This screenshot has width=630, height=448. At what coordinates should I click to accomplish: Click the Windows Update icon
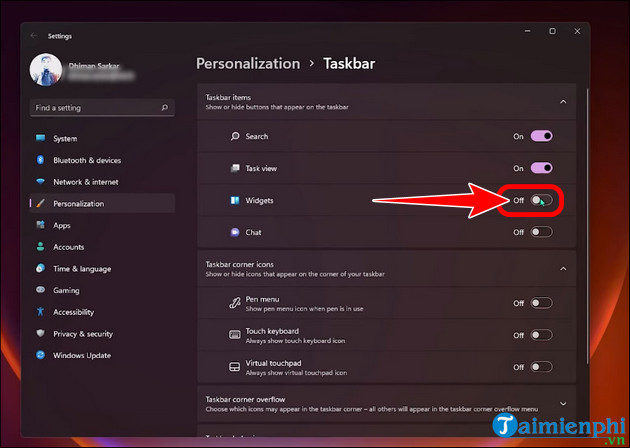pyautogui.click(x=40, y=355)
